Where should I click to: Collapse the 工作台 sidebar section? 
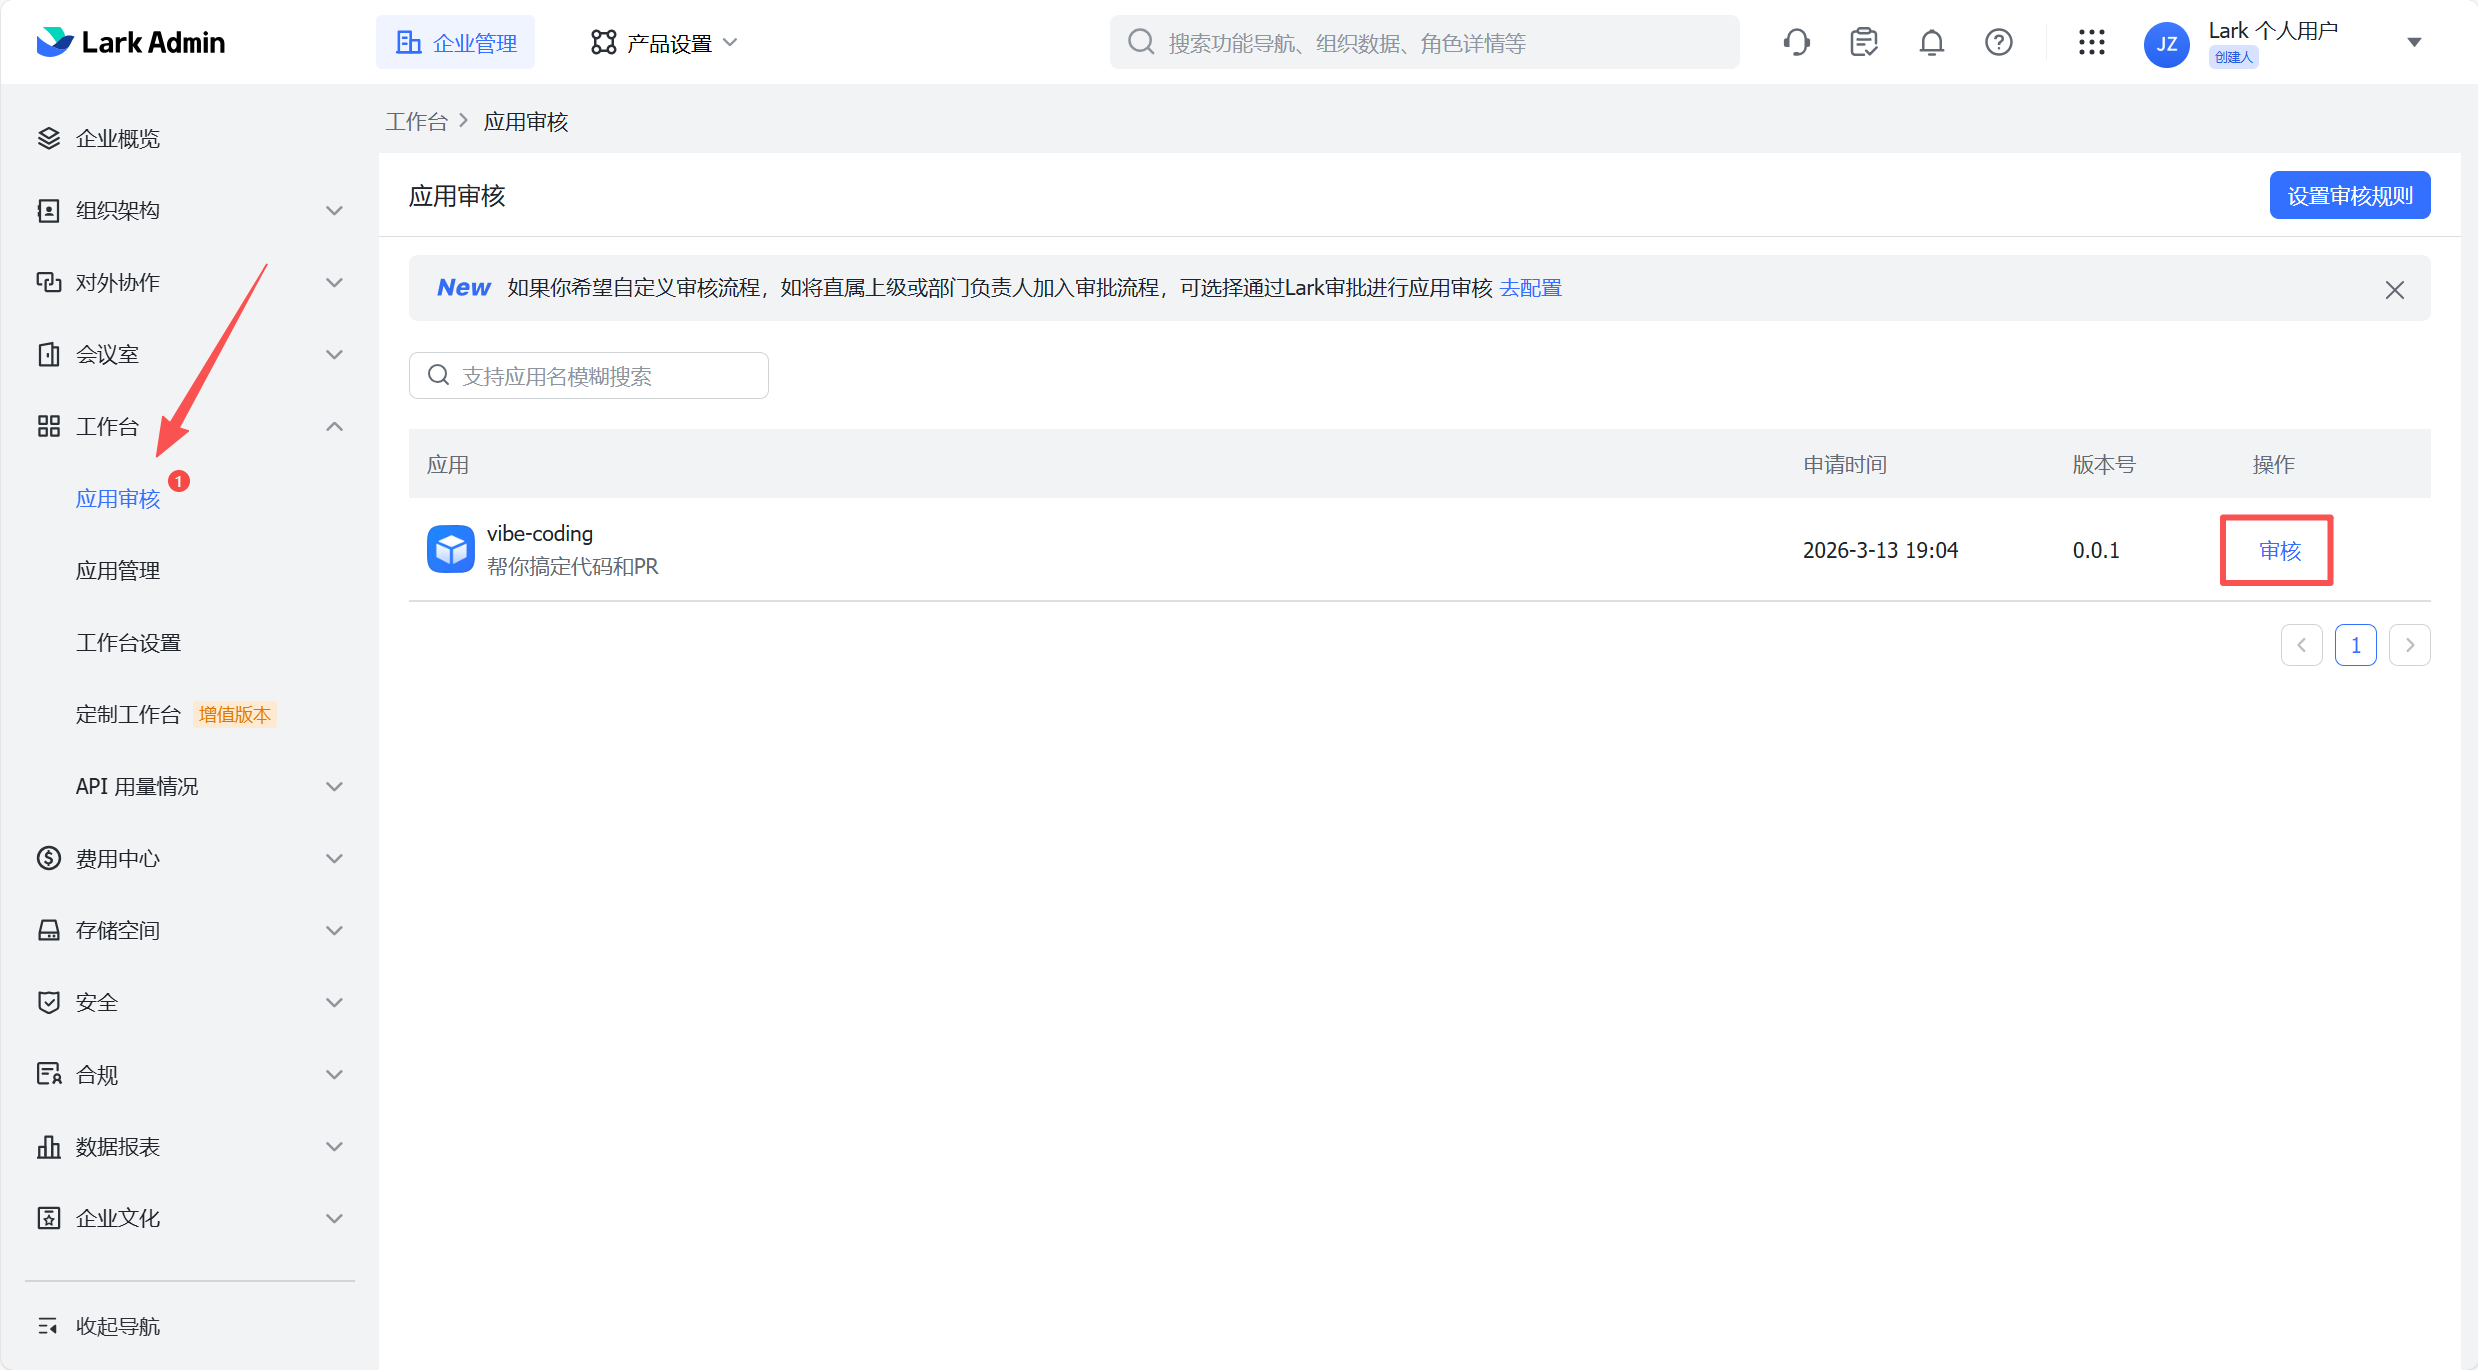[335, 426]
